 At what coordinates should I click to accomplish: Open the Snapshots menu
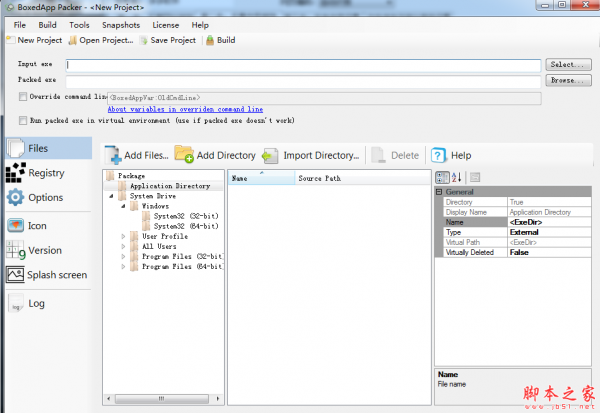[120, 24]
